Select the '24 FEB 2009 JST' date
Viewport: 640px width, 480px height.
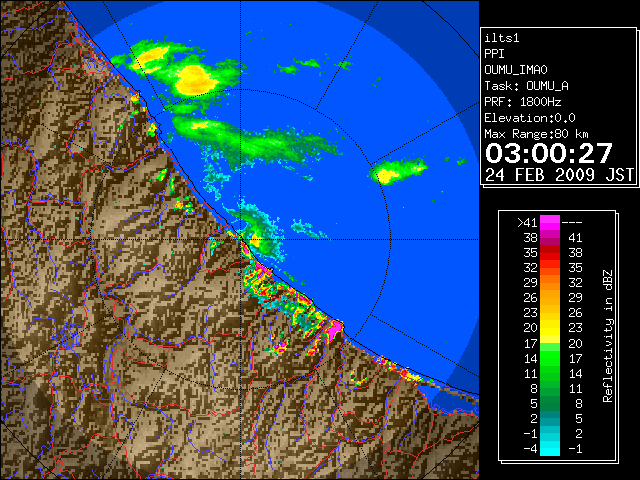[560, 175]
